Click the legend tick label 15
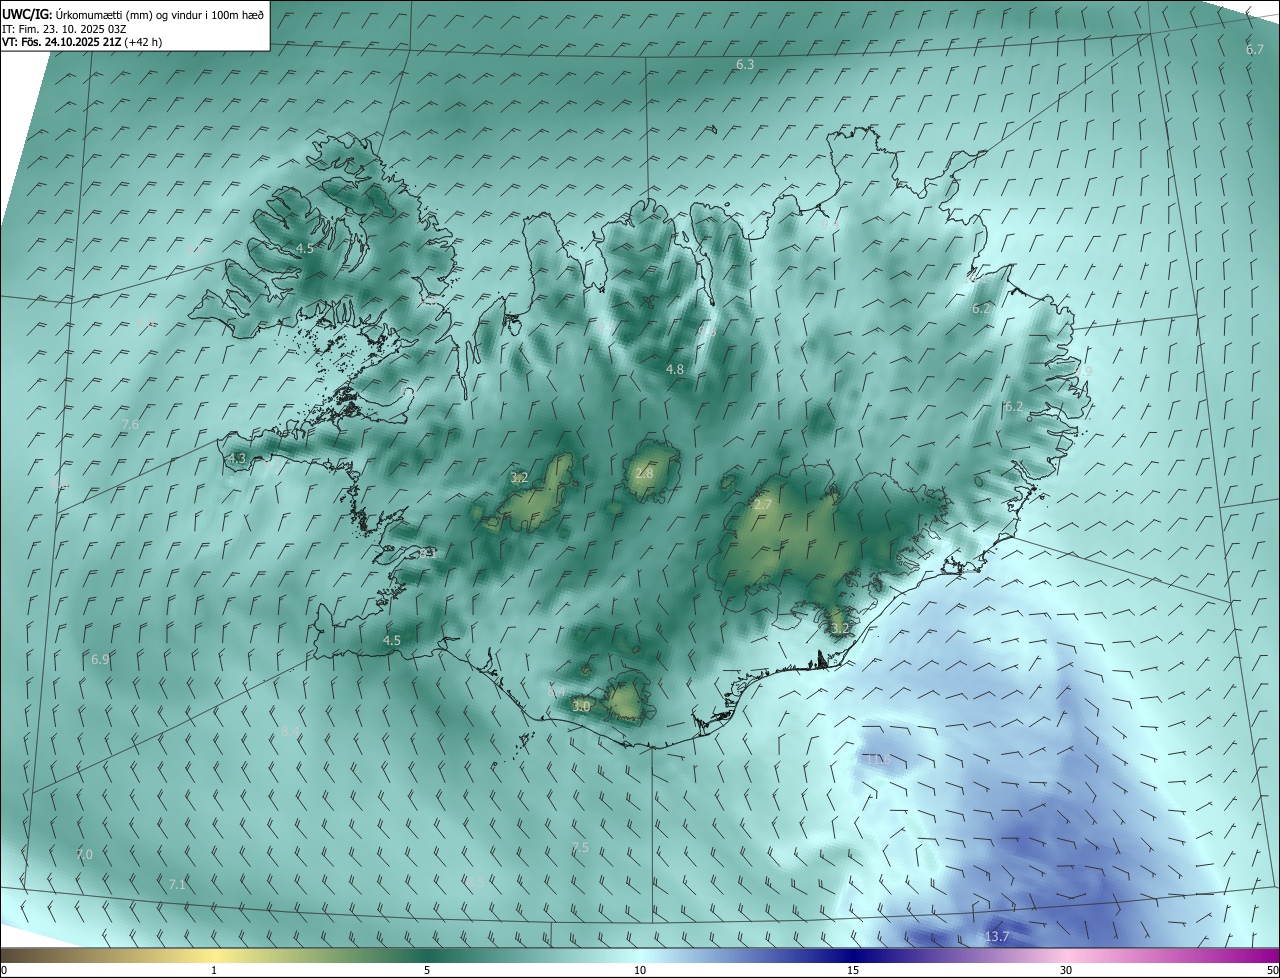1280x978 pixels. point(853,970)
